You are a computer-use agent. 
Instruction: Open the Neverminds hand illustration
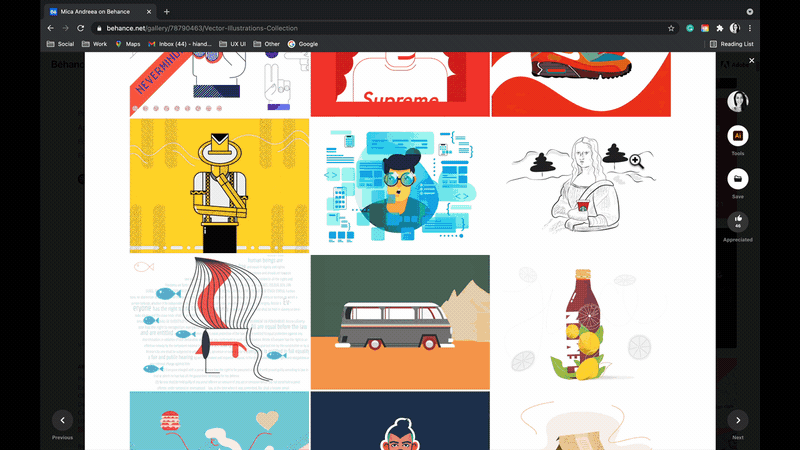[x=219, y=84]
